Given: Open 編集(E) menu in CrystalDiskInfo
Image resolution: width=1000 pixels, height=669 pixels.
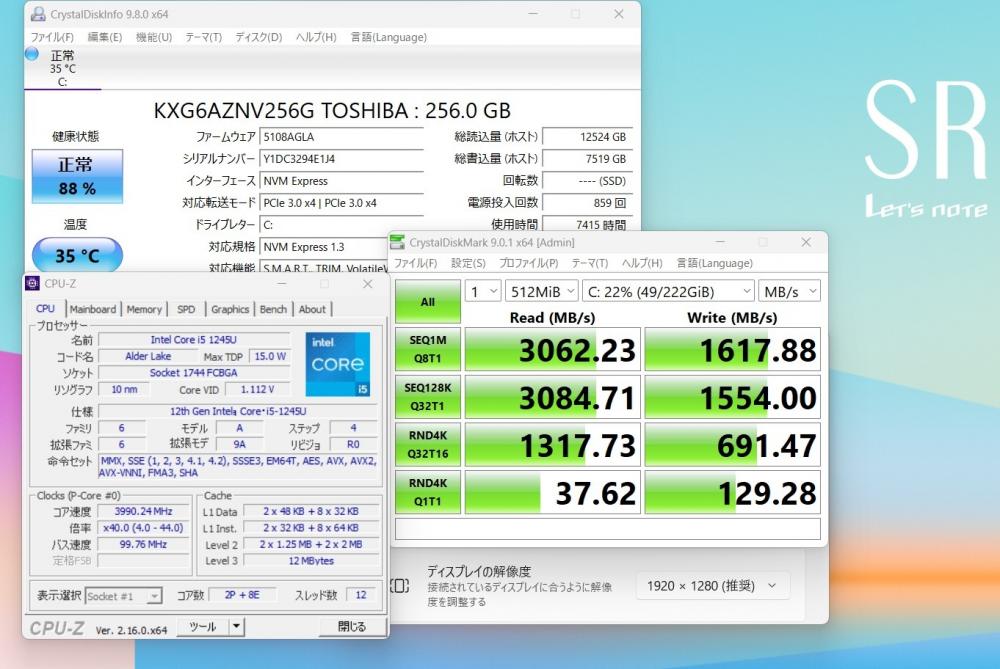Looking at the screenshot, I should pos(105,37).
